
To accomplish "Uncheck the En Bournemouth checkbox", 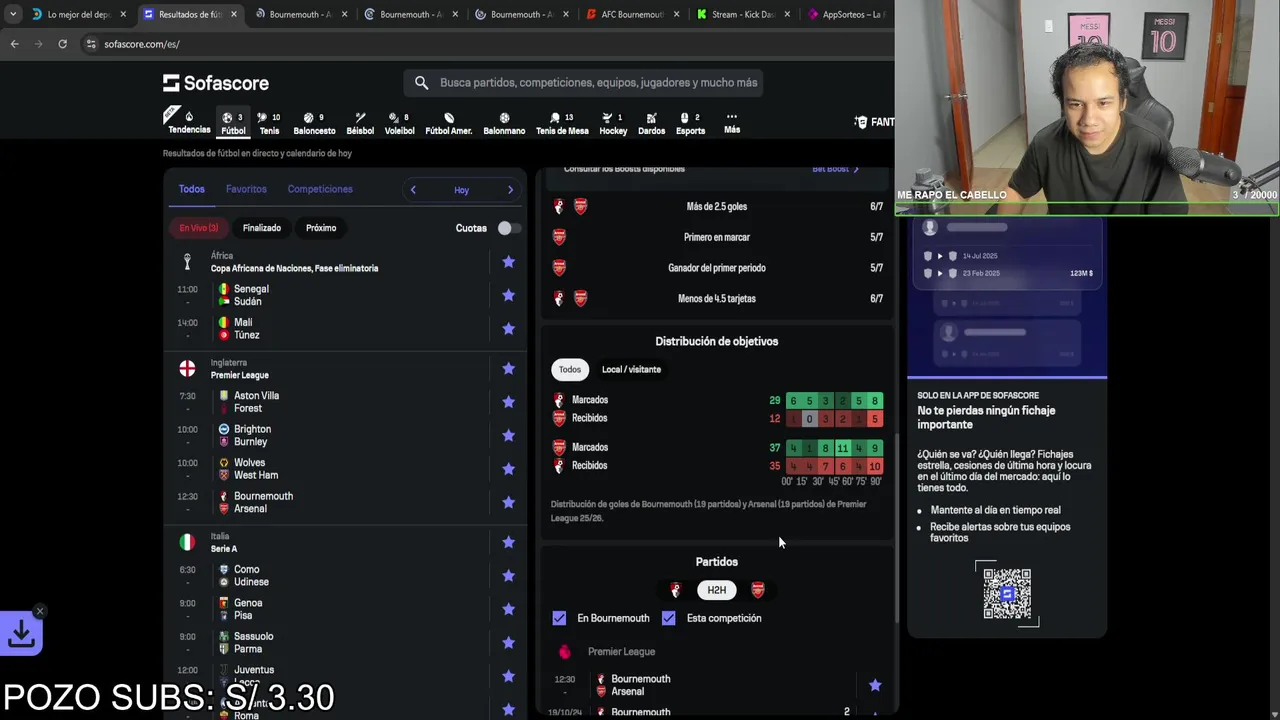I will [x=559, y=618].
